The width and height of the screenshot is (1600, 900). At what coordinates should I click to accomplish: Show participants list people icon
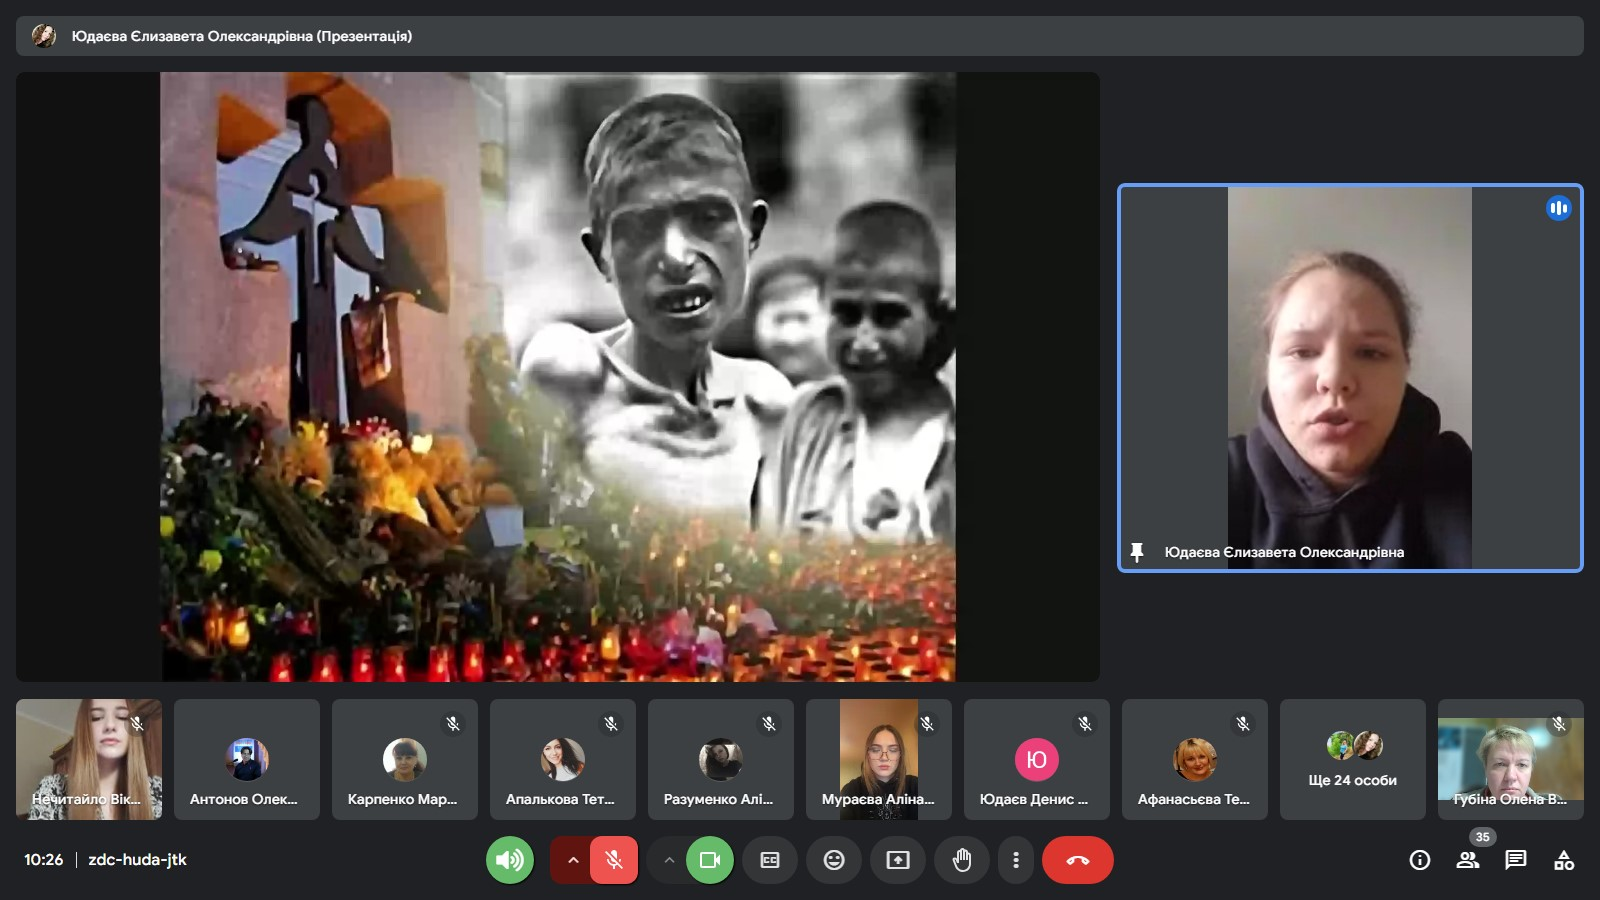pyautogui.click(x=1468, y=860)
